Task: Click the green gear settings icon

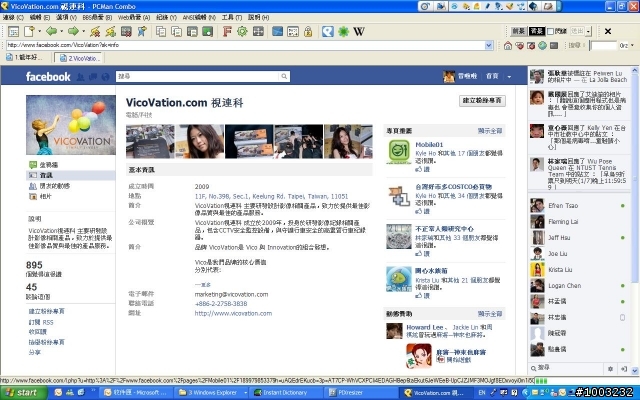Action: click(x=242, y=31)
